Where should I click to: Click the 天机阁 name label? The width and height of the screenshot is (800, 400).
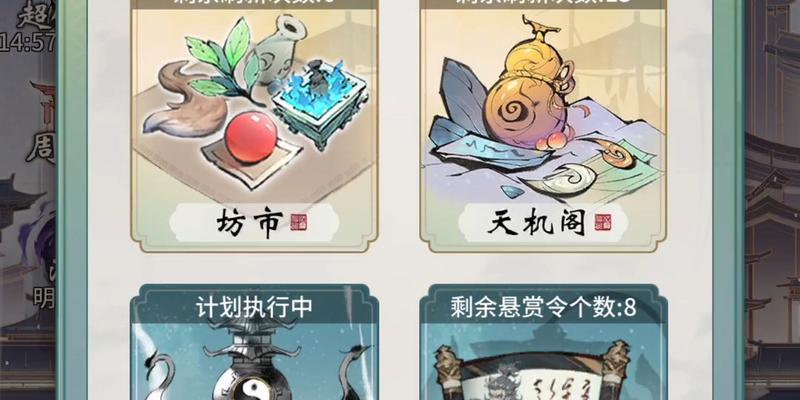point(536,223)
